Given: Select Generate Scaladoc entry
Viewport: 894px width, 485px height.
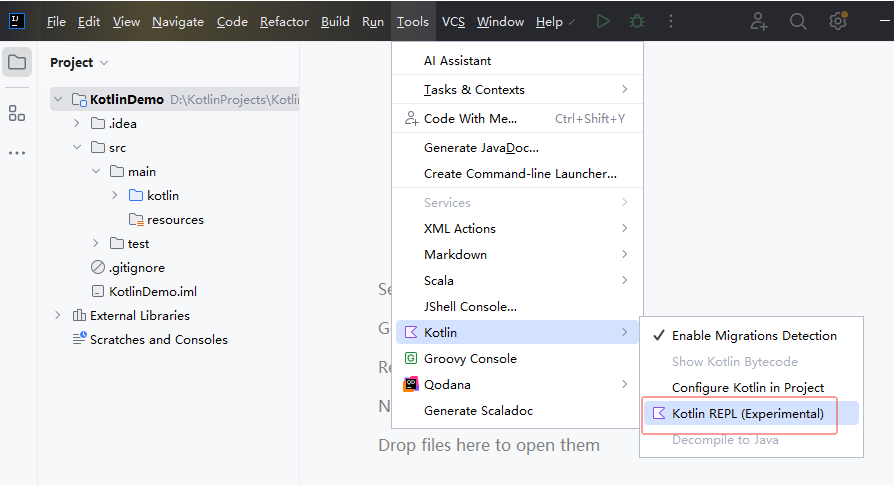Looking at the screenshot, I should click(517, 410).
